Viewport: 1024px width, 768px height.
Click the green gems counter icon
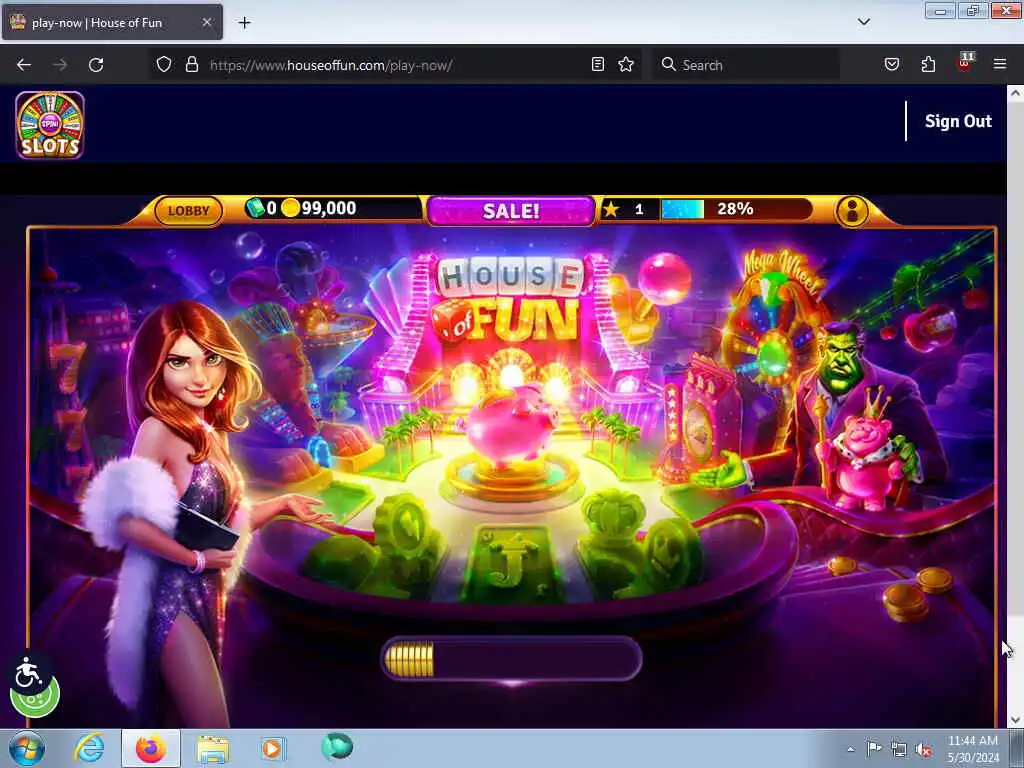point(254,208)
